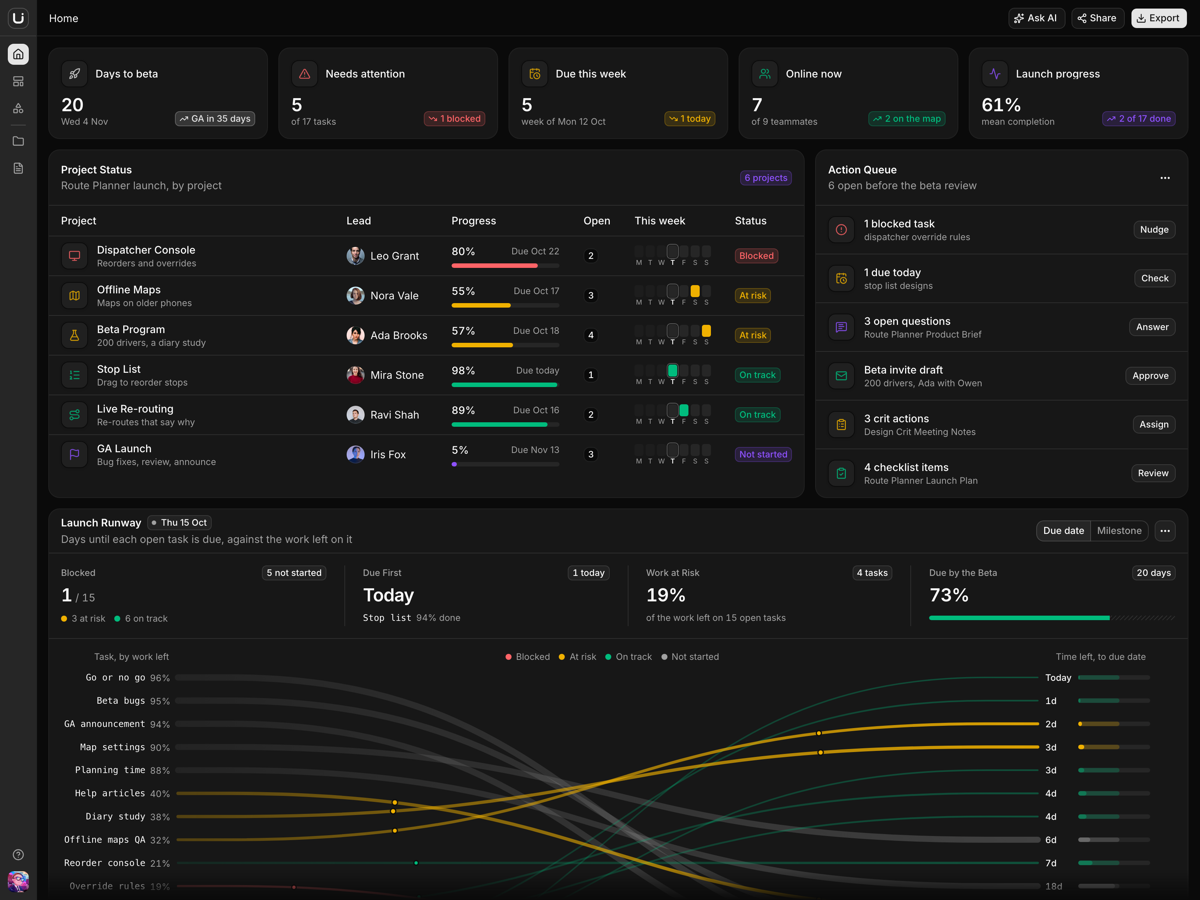Open the help question mark icon

click(x=18, y=855)
